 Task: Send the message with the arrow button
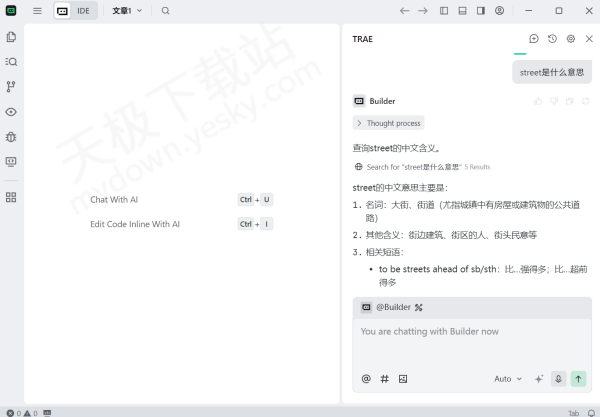click(x=579, y=379)
